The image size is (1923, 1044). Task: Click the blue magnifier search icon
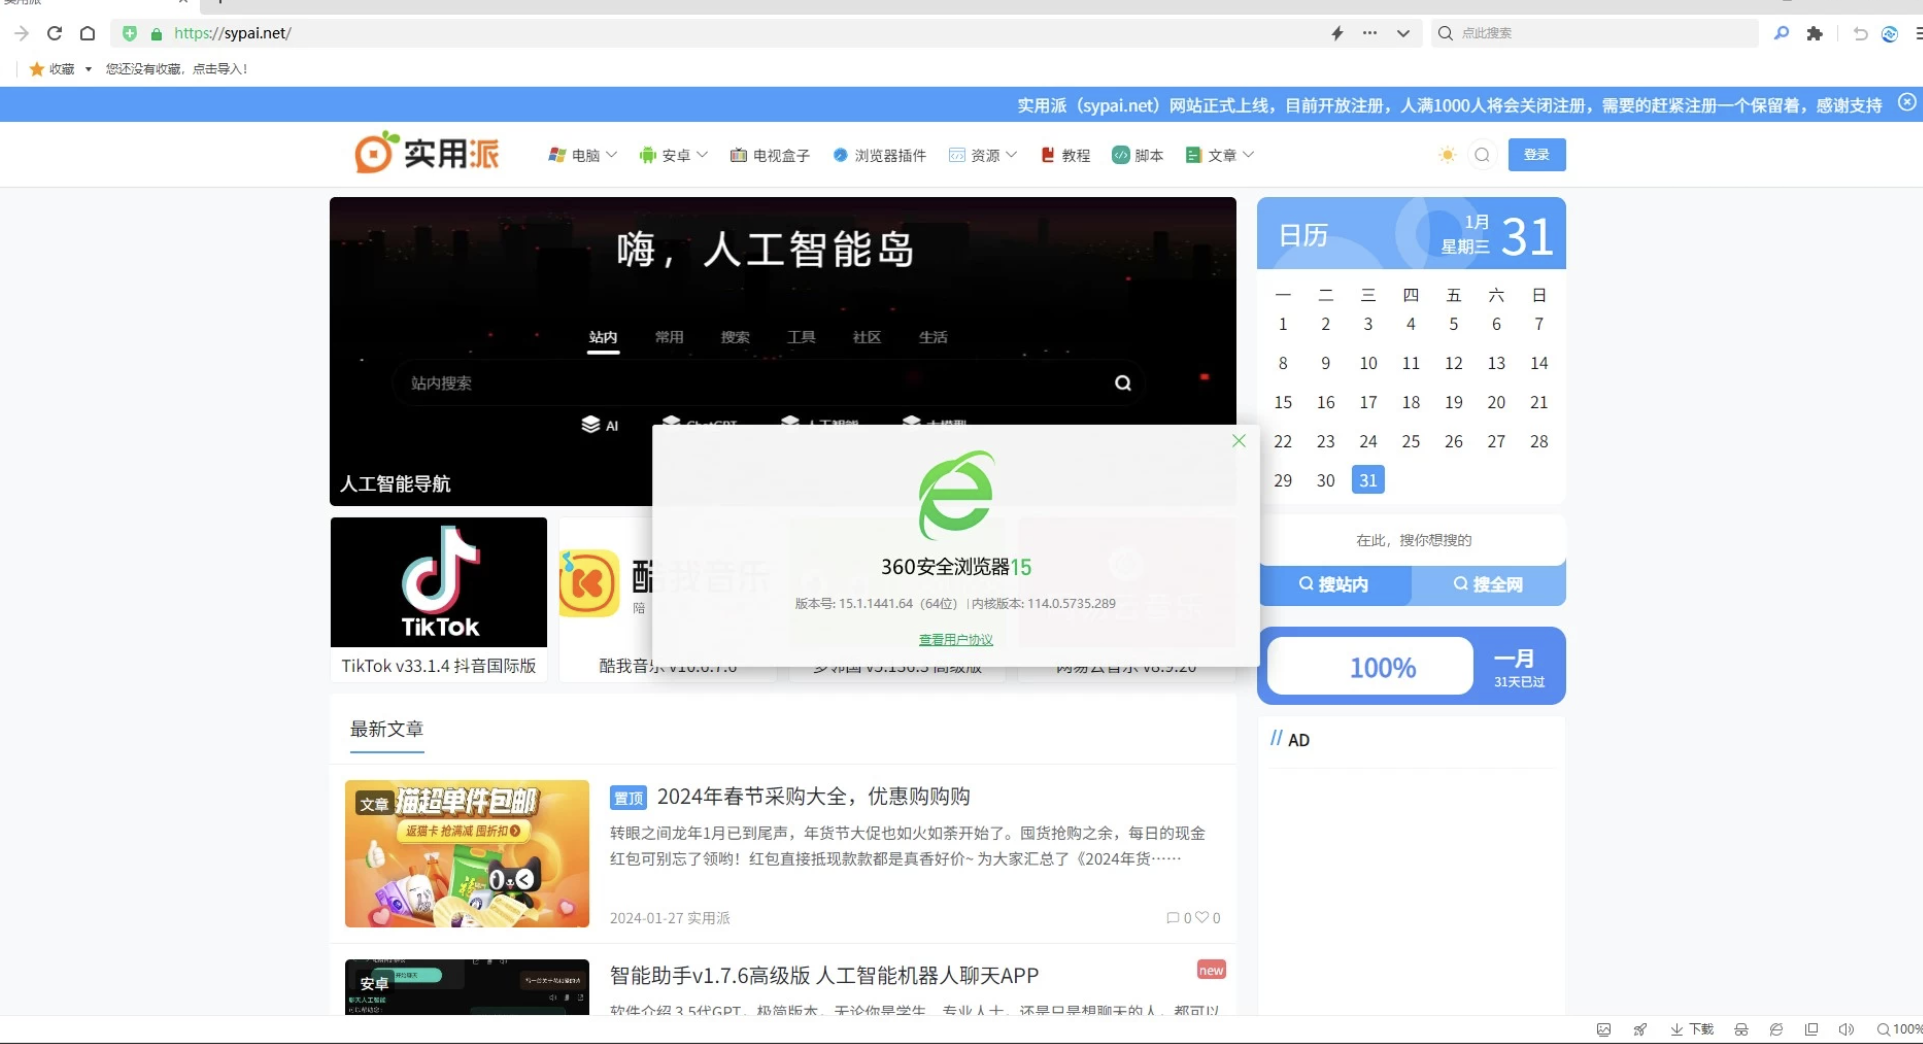pyautogui.click(x=1781, y=33)
